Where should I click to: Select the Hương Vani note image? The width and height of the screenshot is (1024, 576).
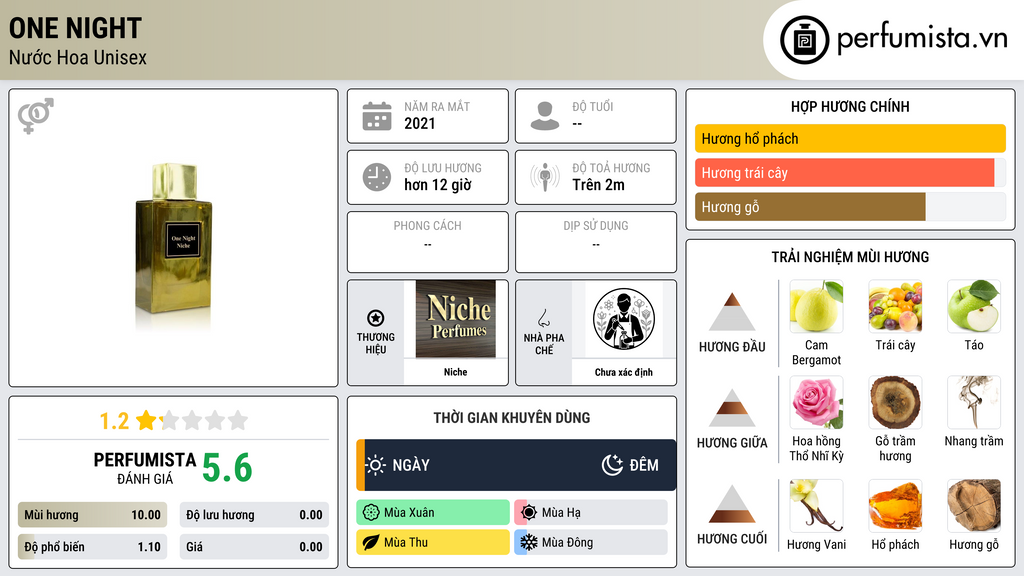816,506
